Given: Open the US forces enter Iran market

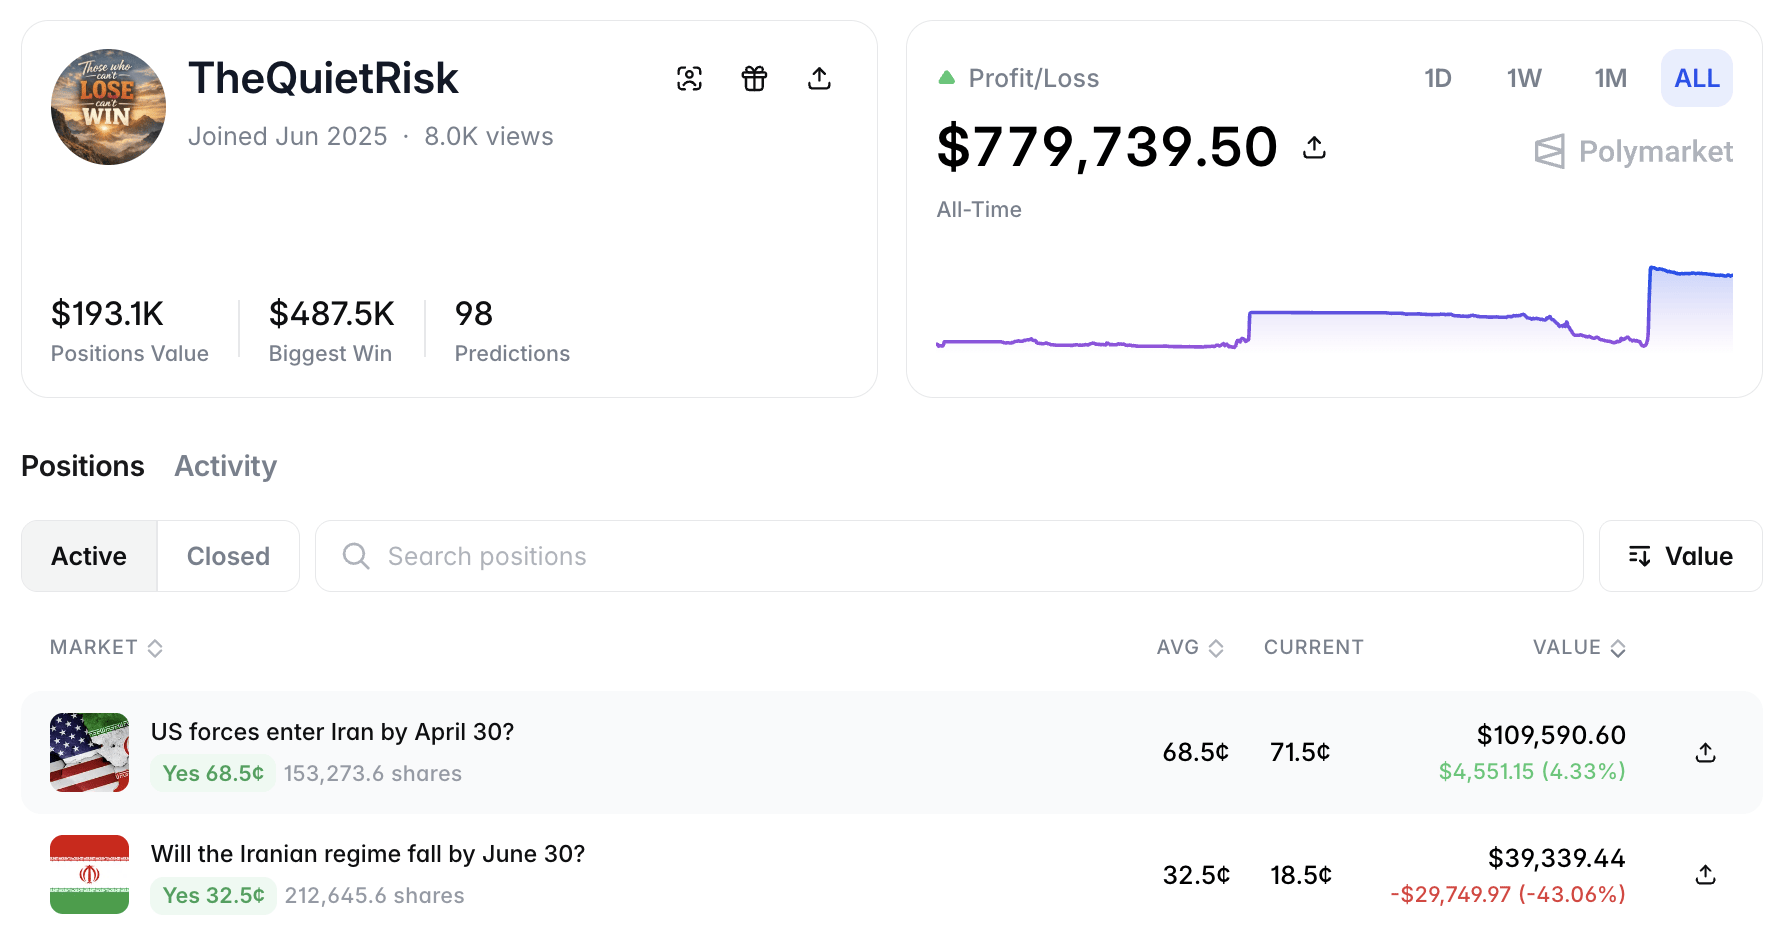Looking at the screenshot, I should point(332,732).
